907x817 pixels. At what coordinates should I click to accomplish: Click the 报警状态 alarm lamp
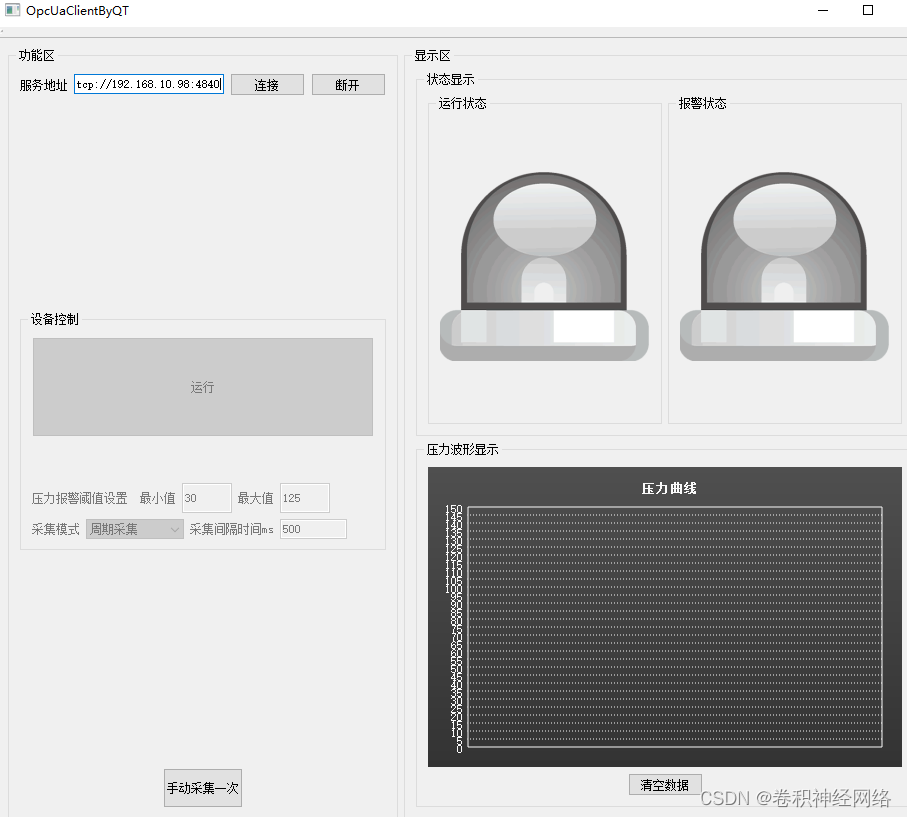pyautogui.click(x=784, y=267)
